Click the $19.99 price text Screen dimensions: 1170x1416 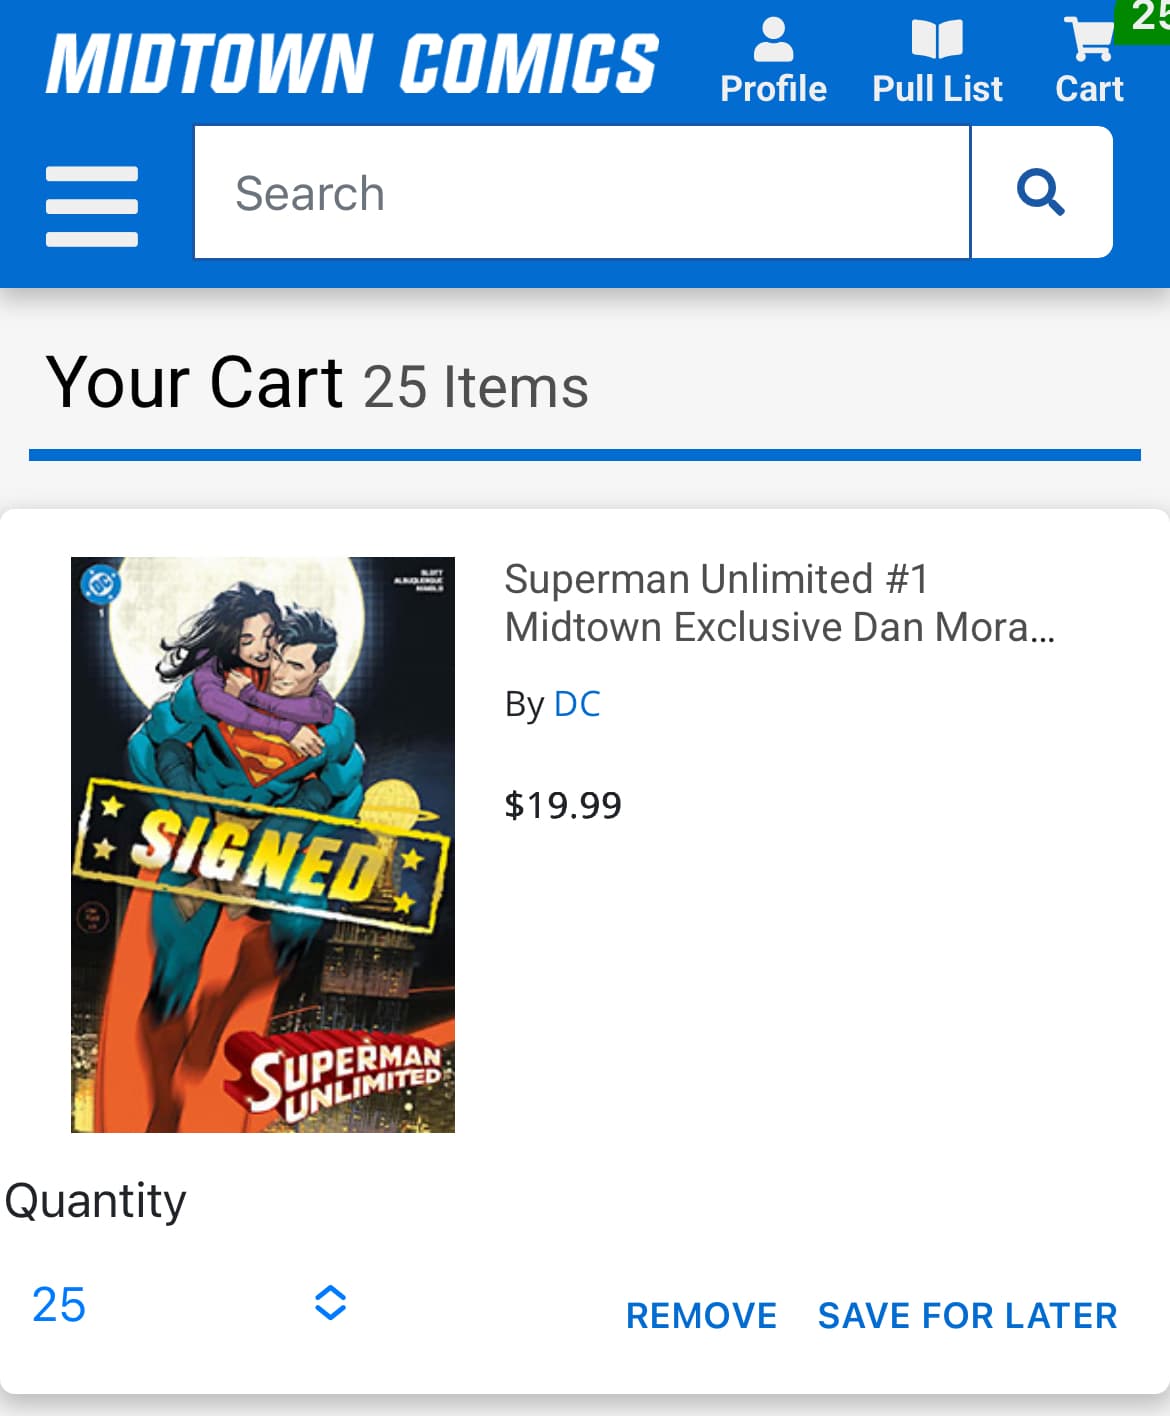[563, 805]
